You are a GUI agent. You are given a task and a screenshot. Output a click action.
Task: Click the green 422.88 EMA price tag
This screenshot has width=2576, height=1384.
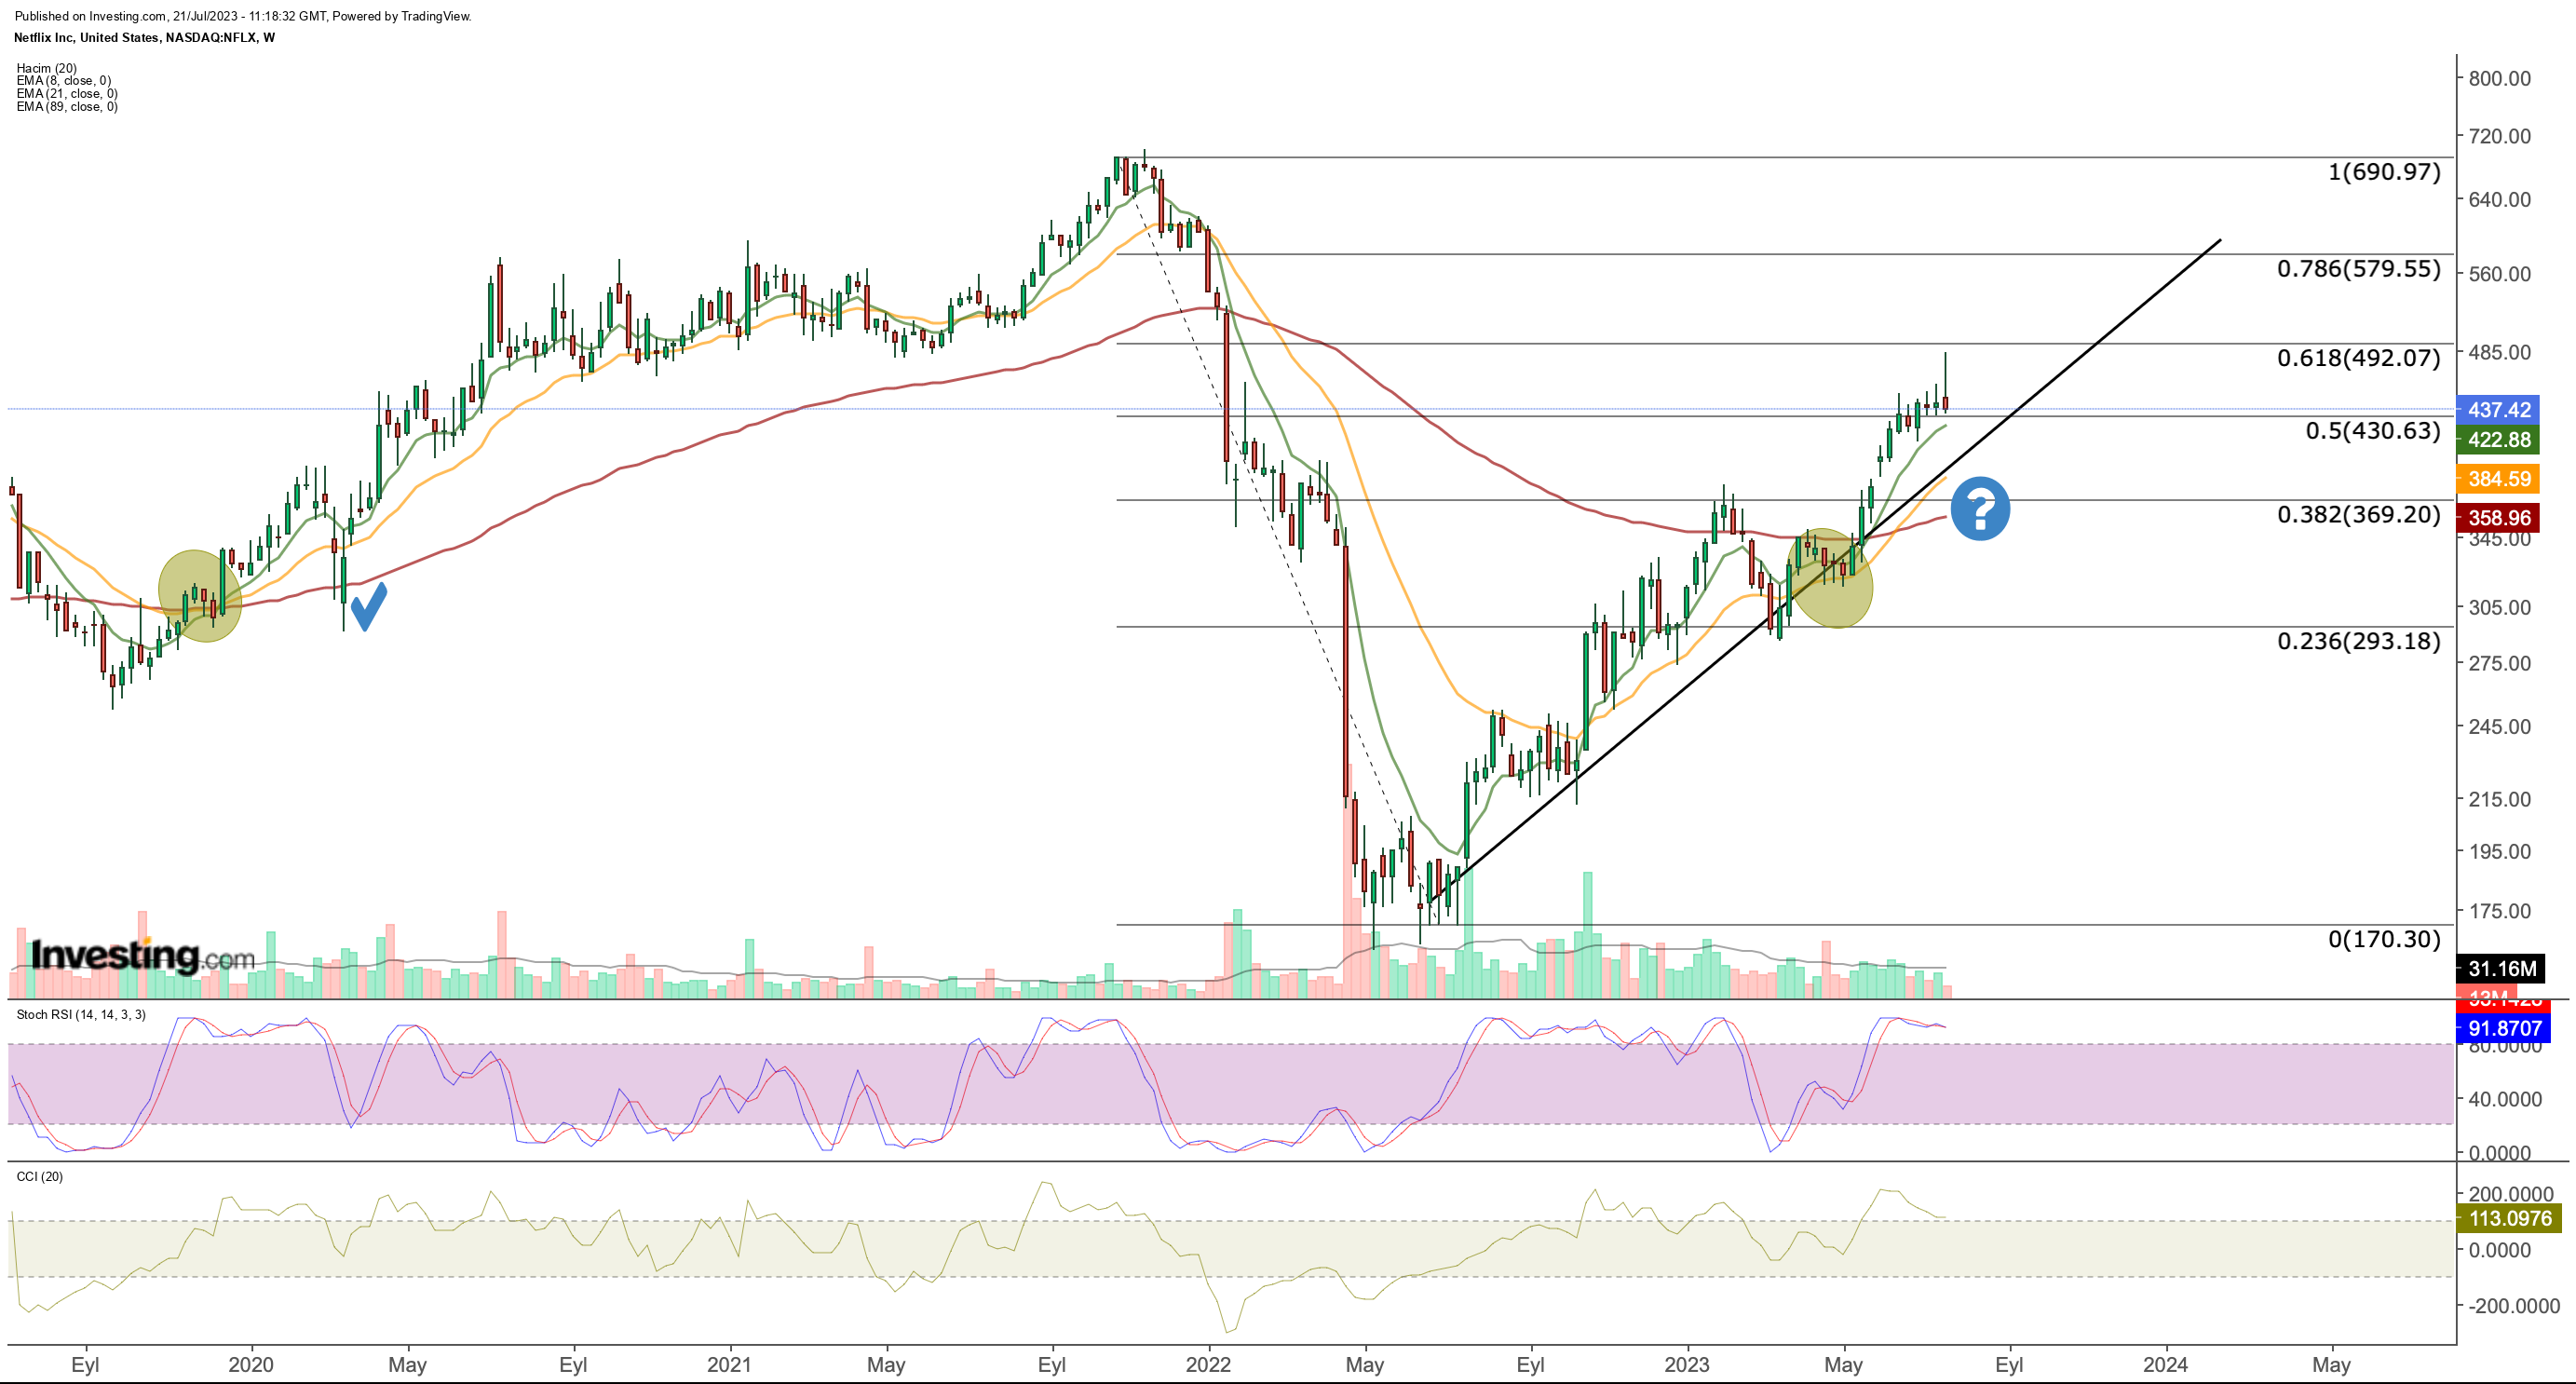[x=2498, y=440]
